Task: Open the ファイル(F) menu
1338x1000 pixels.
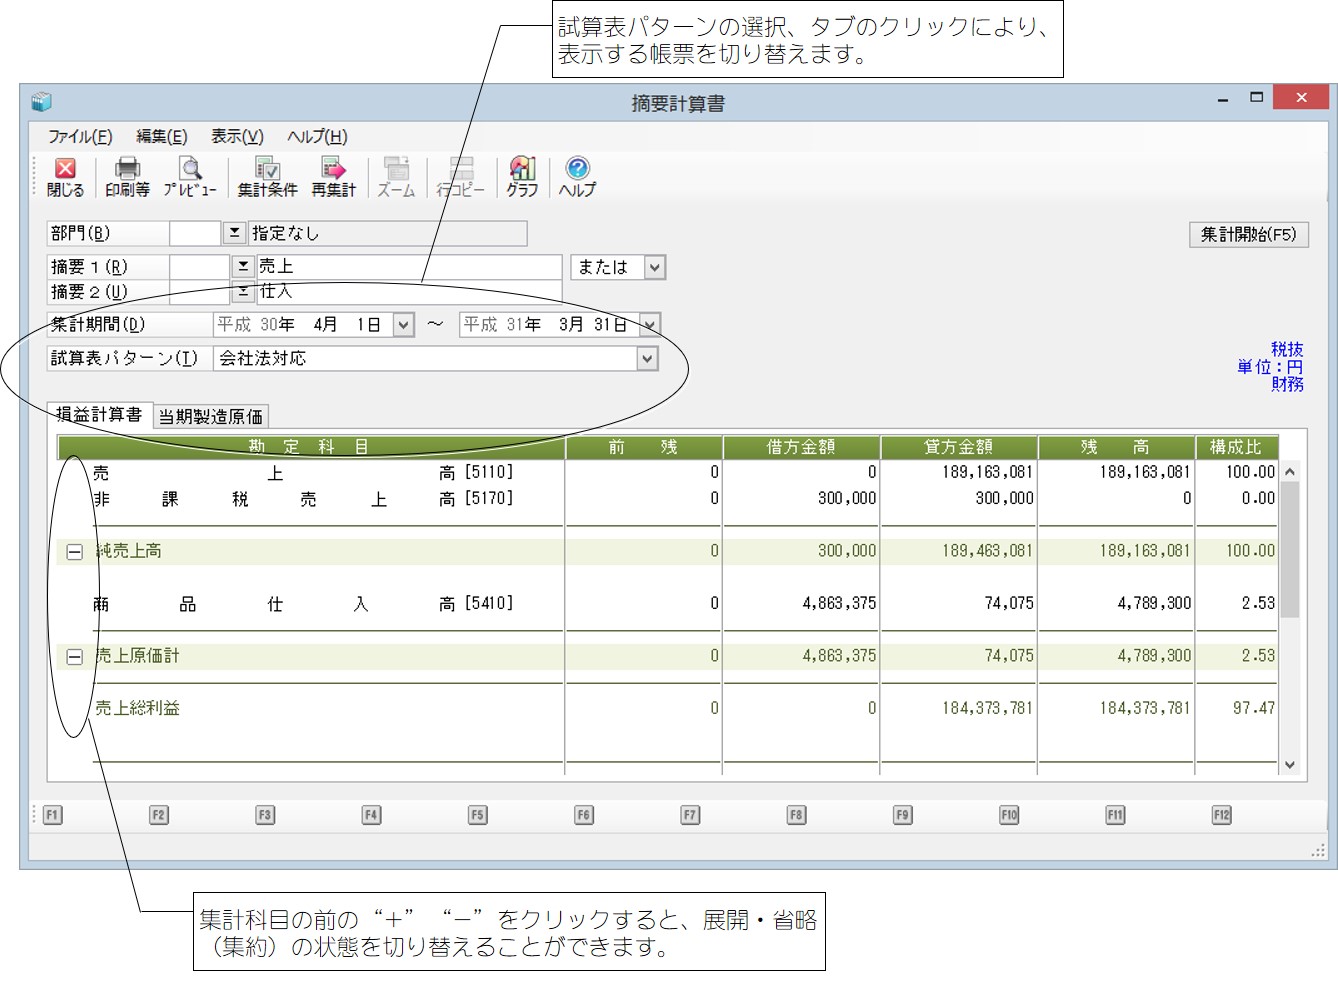Action: pos(80,137)
